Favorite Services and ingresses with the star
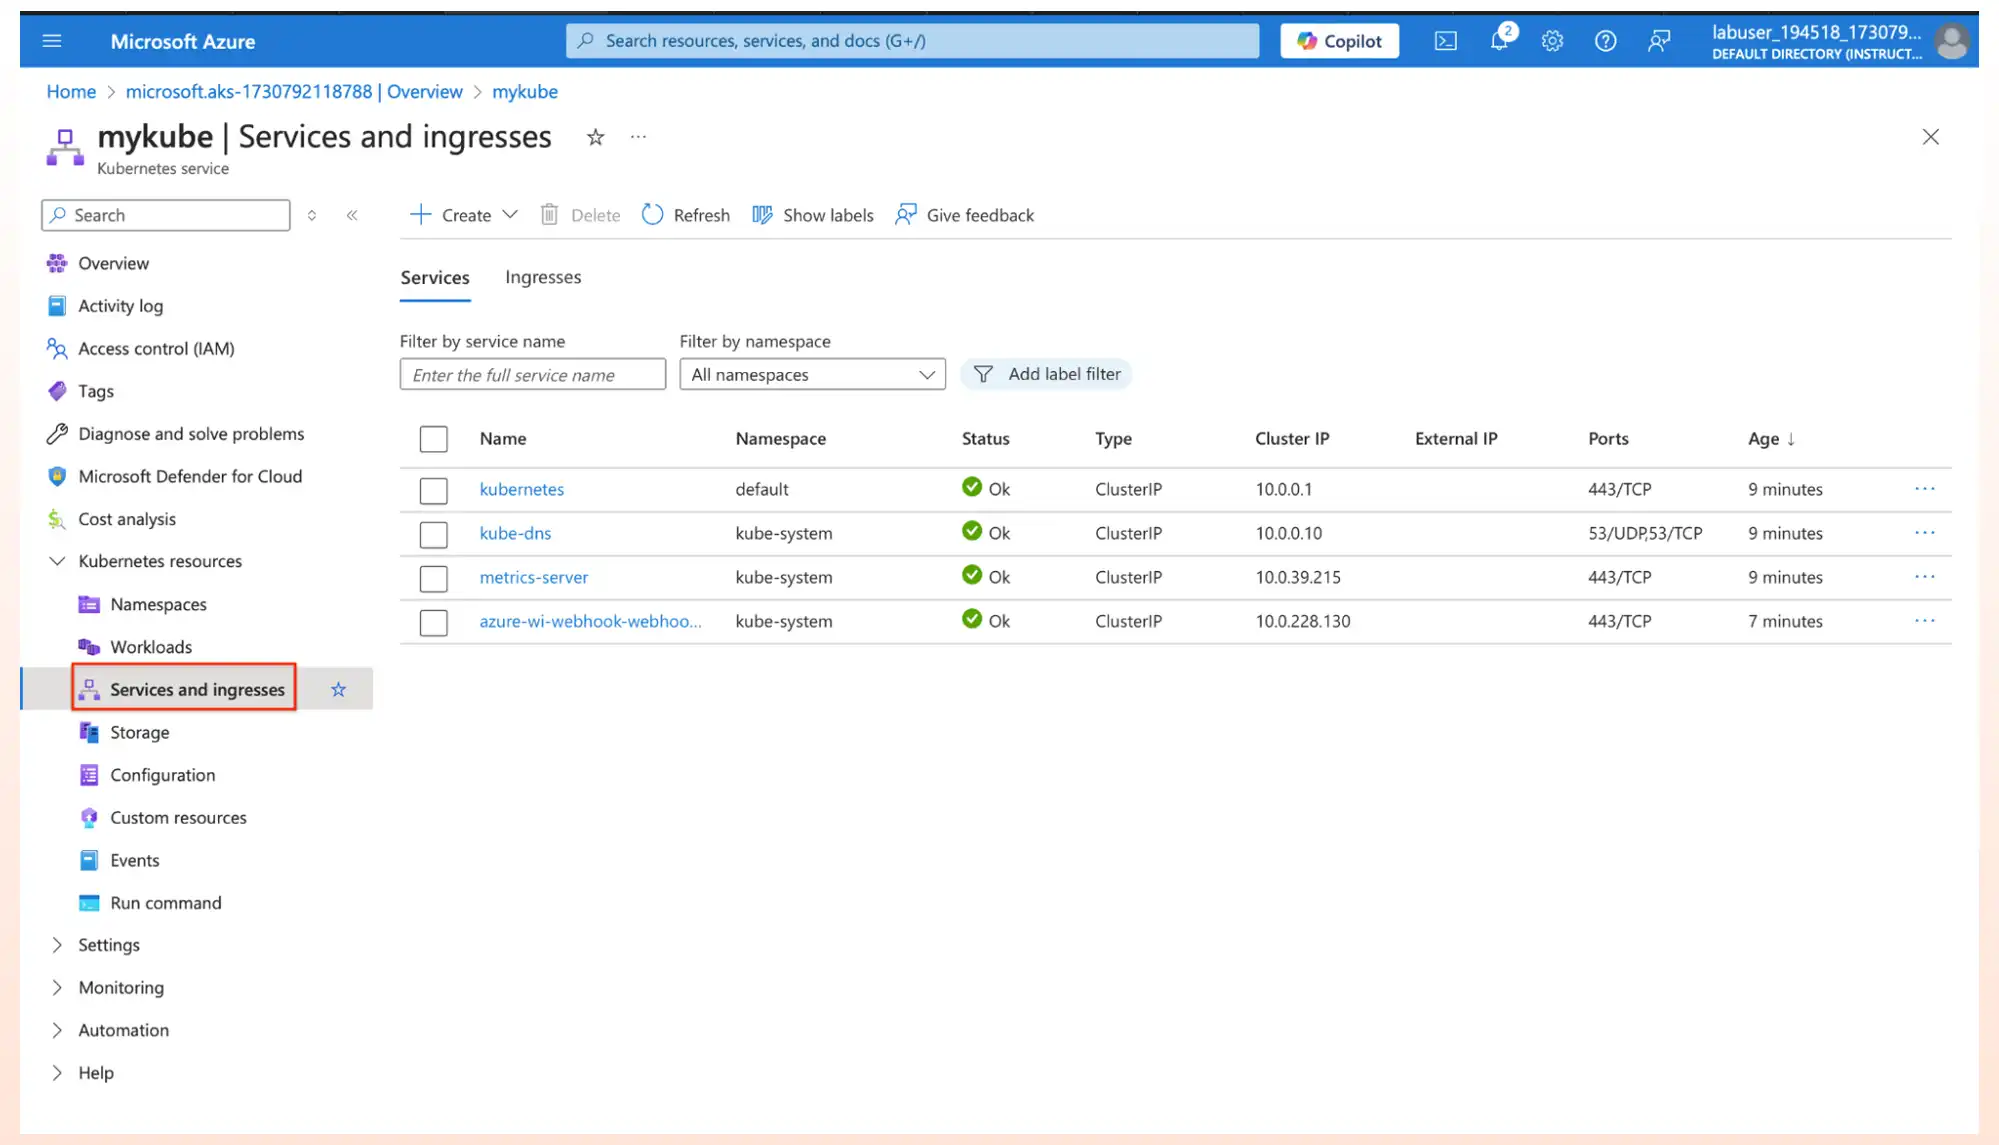1999x1145 pixels. [338, 689]
